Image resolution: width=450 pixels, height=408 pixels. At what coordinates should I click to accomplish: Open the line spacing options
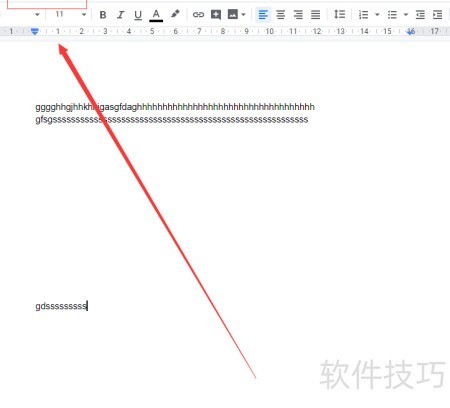339,14
